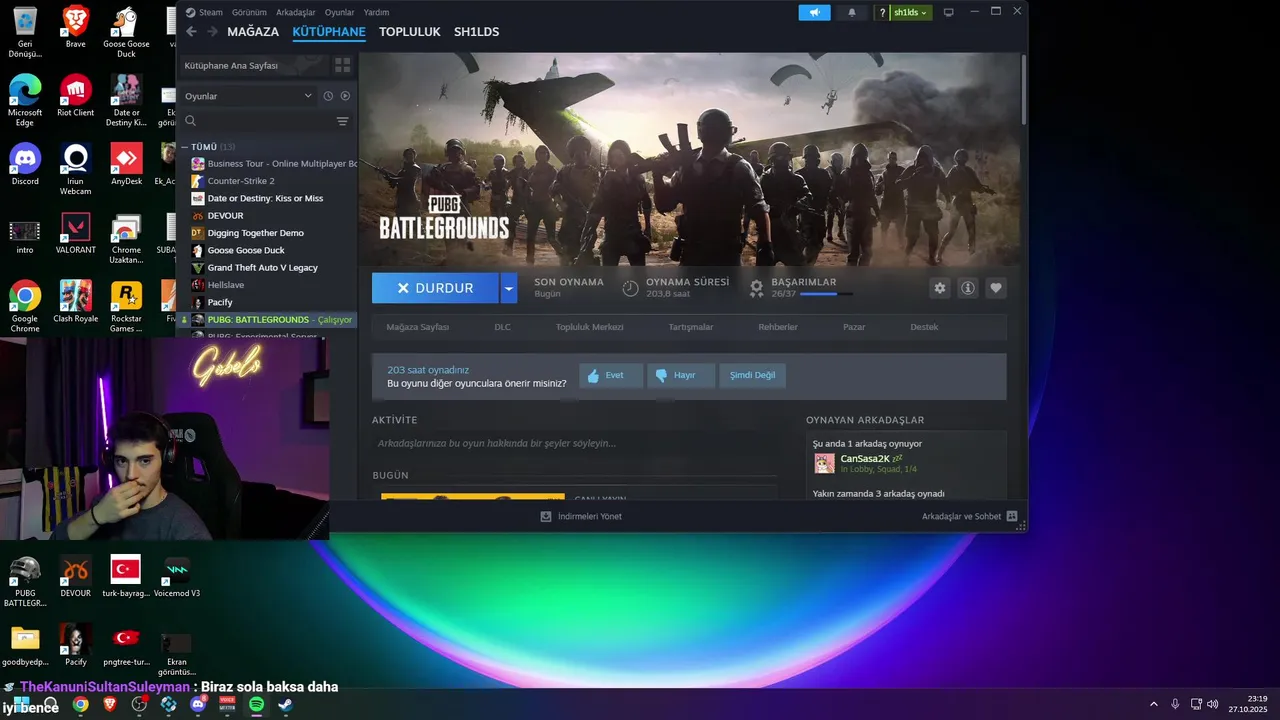The height and width of the screenshot is (720, 1280).
Task: Open Arkadaşlar ve Sohbet panel
Action: click(969, 516)
